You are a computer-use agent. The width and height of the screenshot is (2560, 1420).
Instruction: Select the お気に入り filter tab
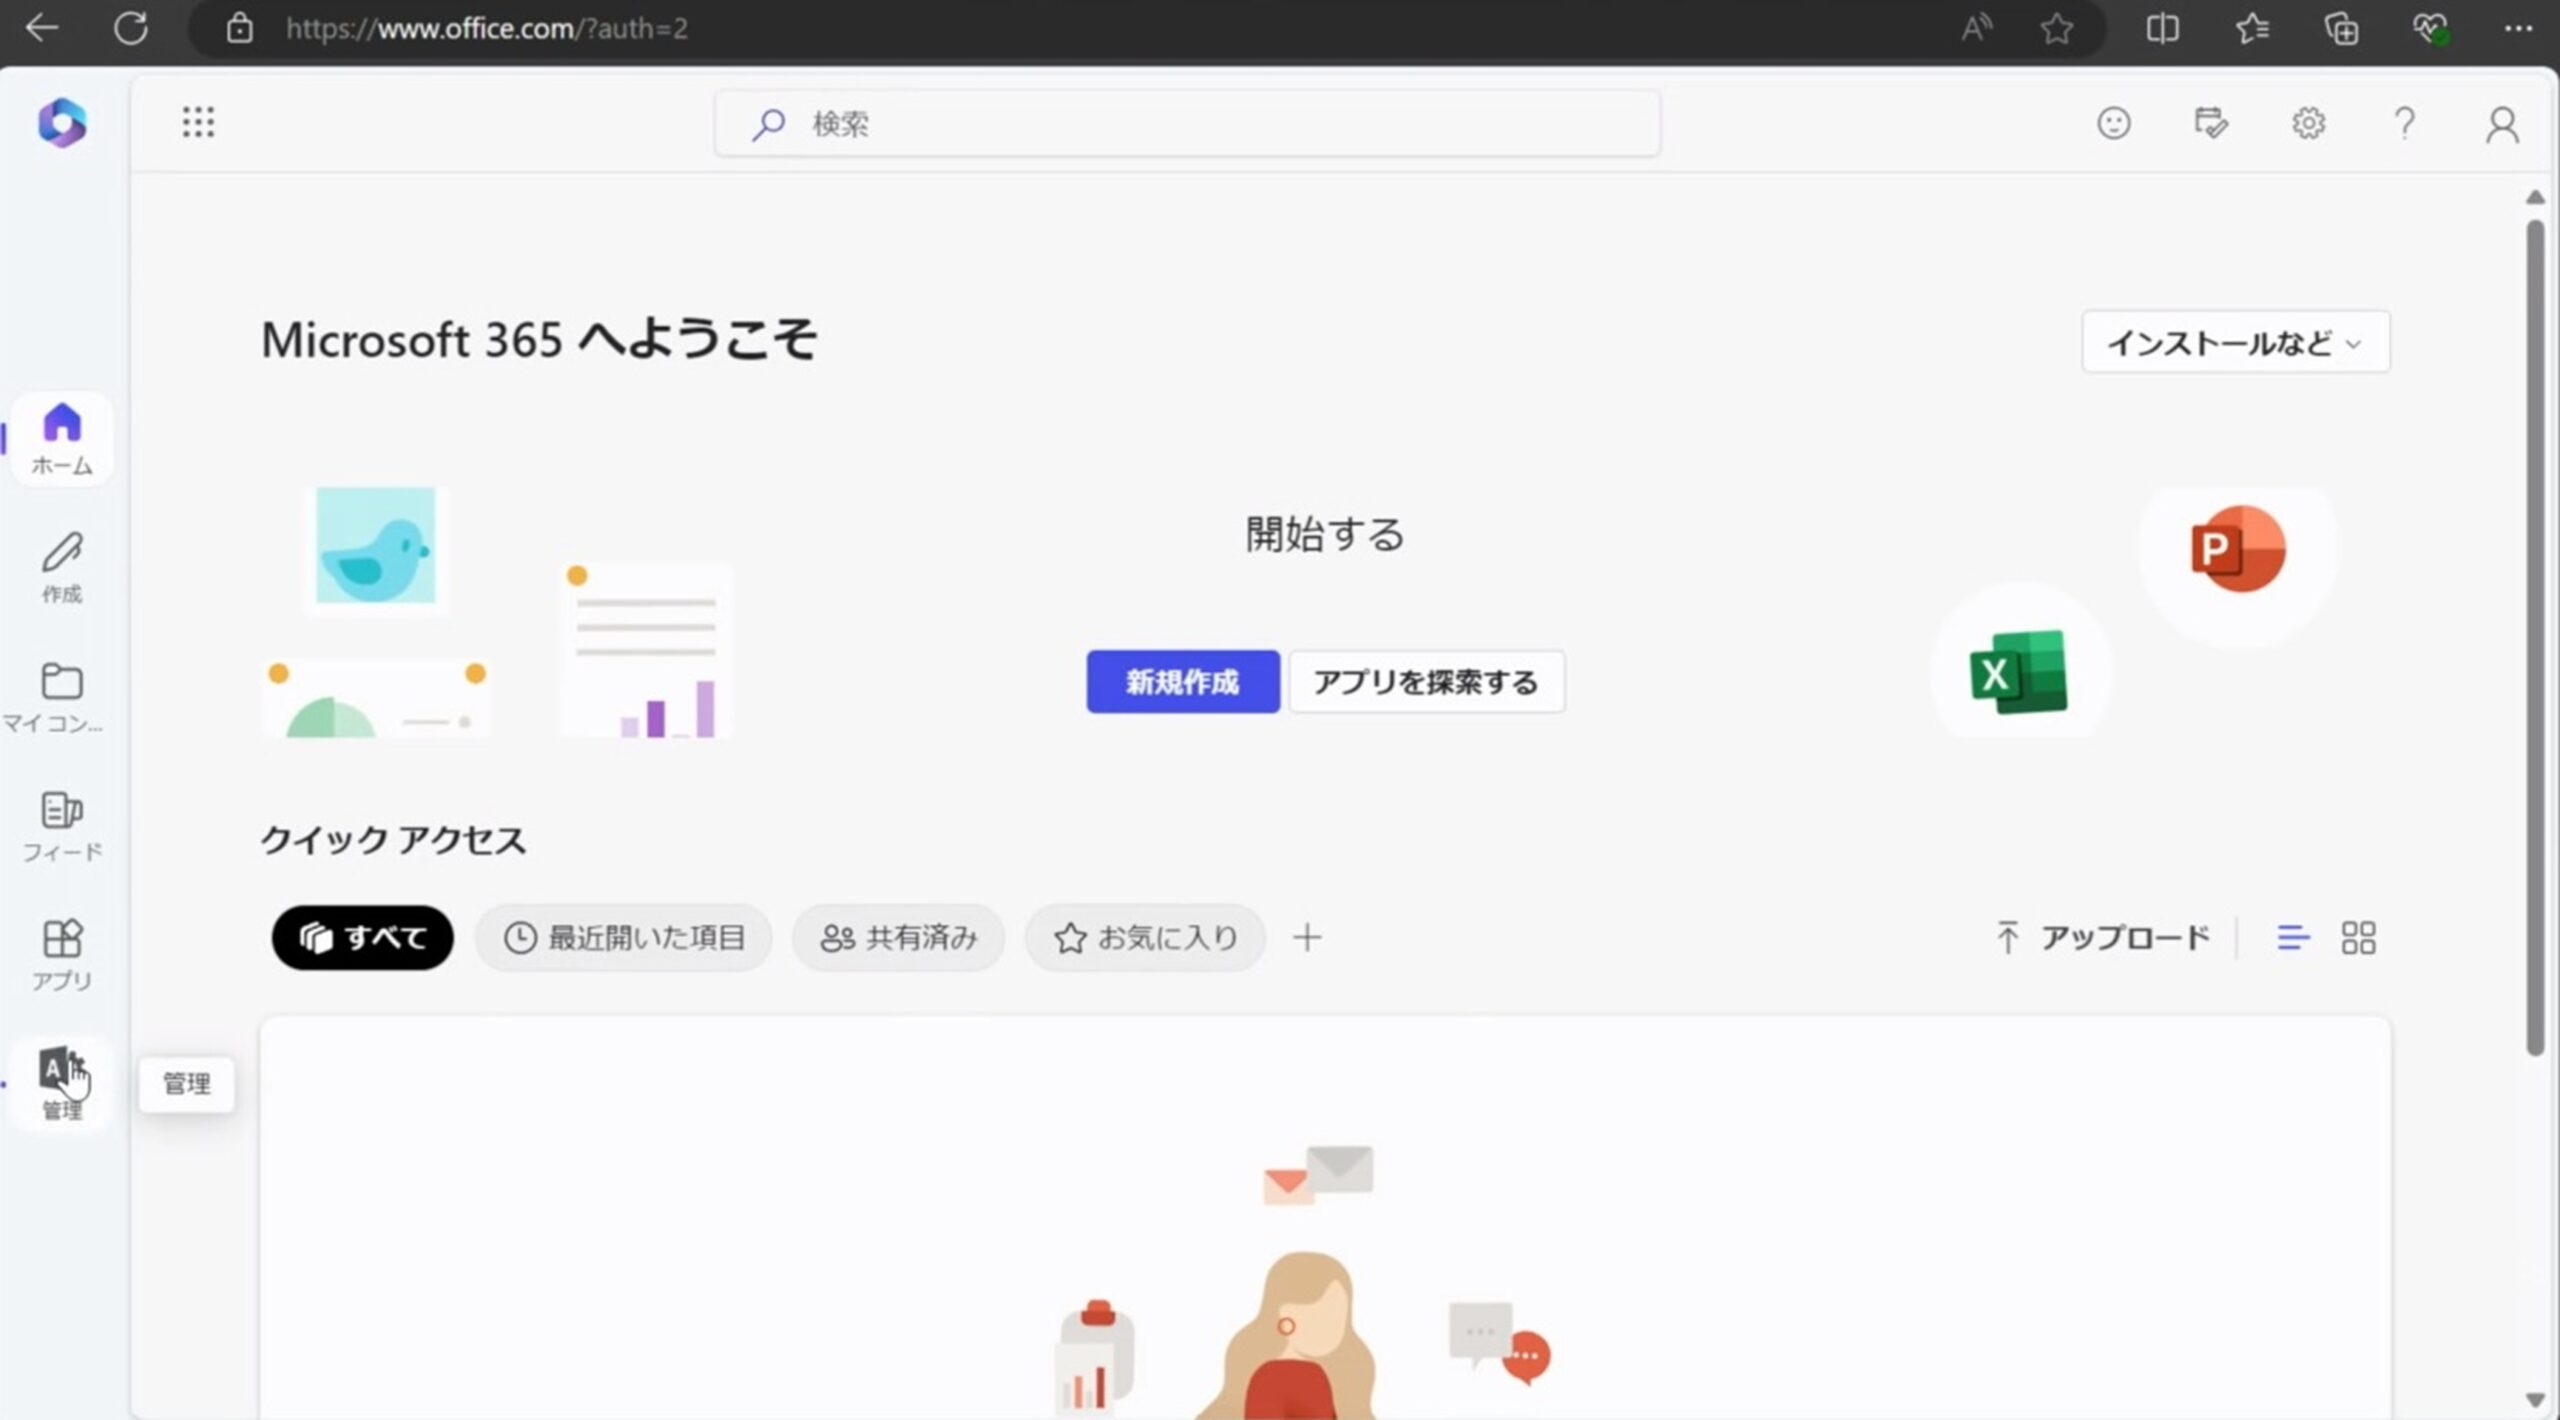coord(1145,937)
